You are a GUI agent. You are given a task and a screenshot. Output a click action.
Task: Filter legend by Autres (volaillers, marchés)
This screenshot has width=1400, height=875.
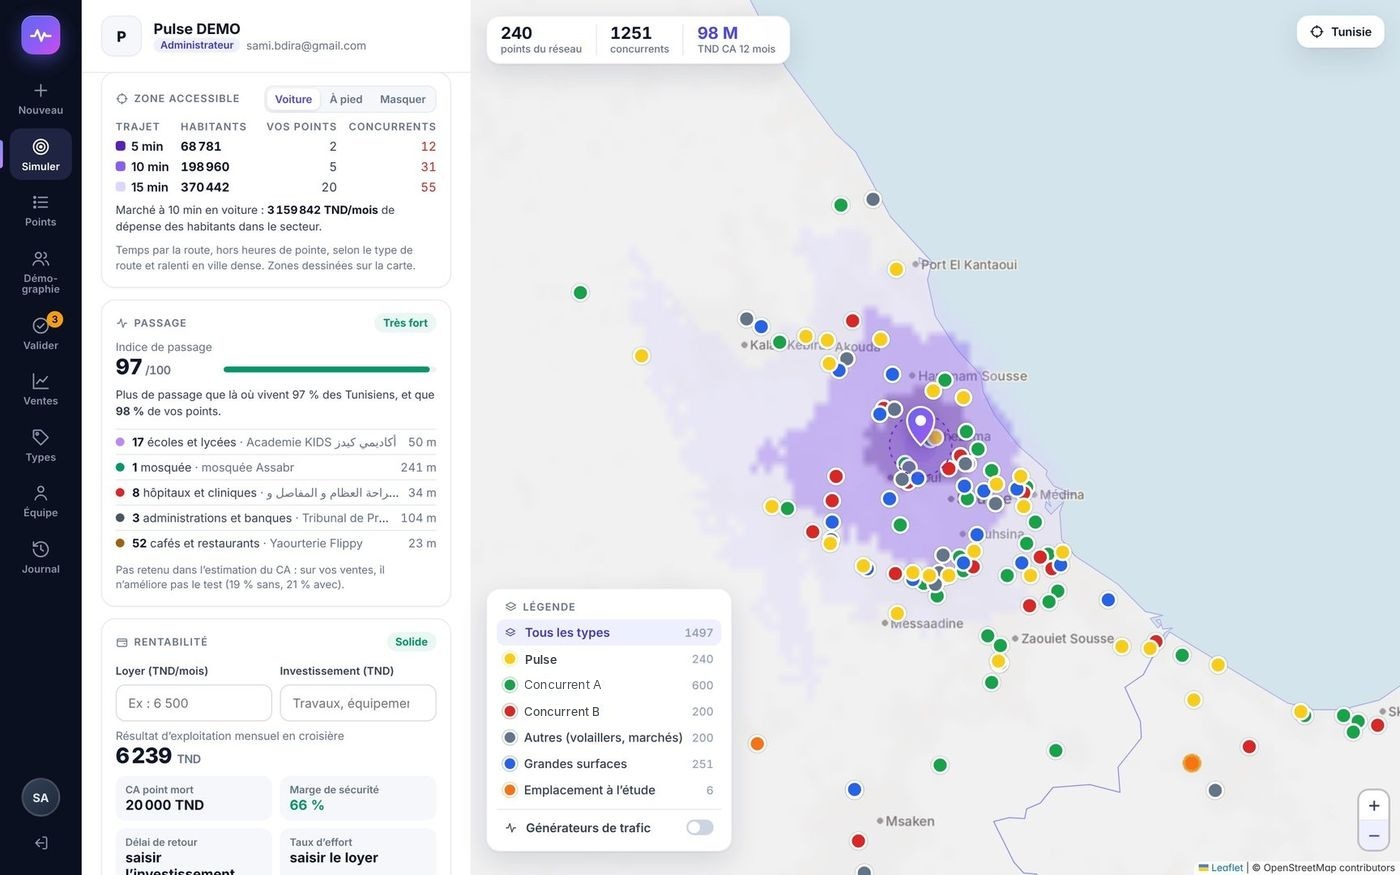coord(609,738)
